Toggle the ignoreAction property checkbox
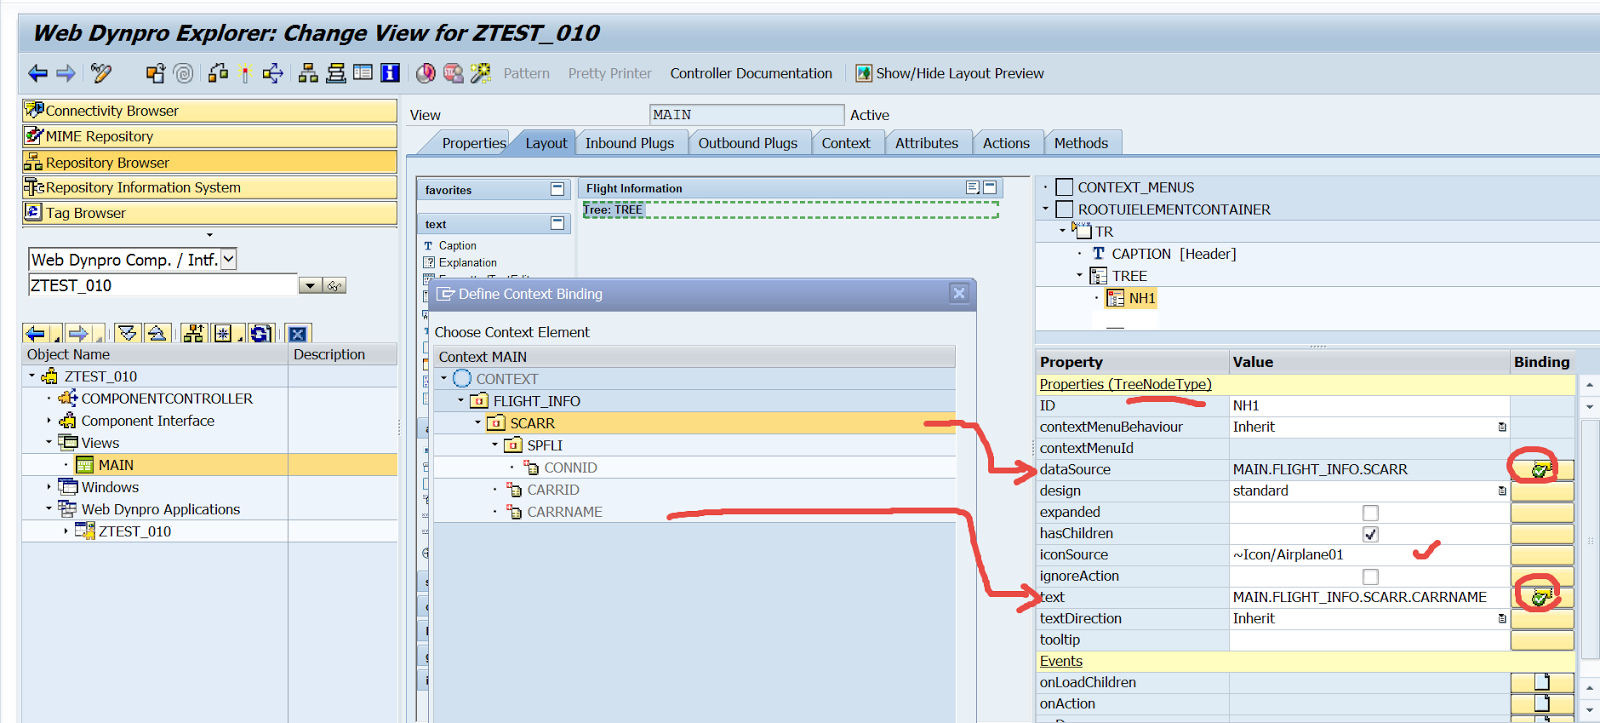1600x723 pixels. pos(1370,576)
